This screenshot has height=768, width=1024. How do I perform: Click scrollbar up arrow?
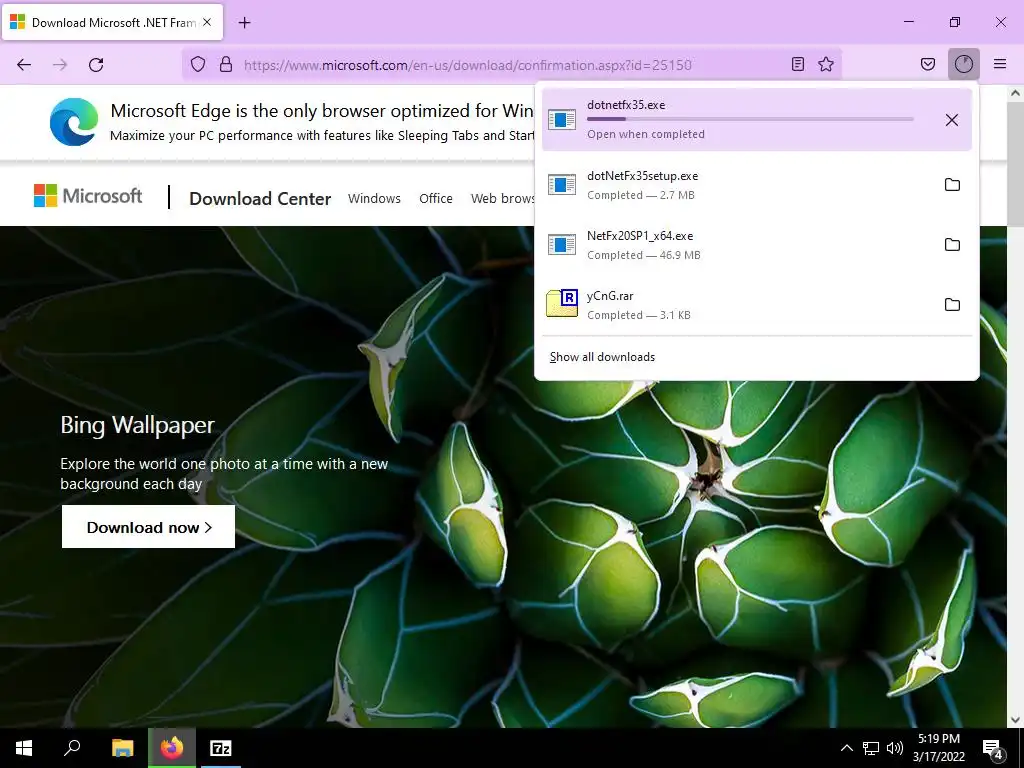[x=1015, y=93]
